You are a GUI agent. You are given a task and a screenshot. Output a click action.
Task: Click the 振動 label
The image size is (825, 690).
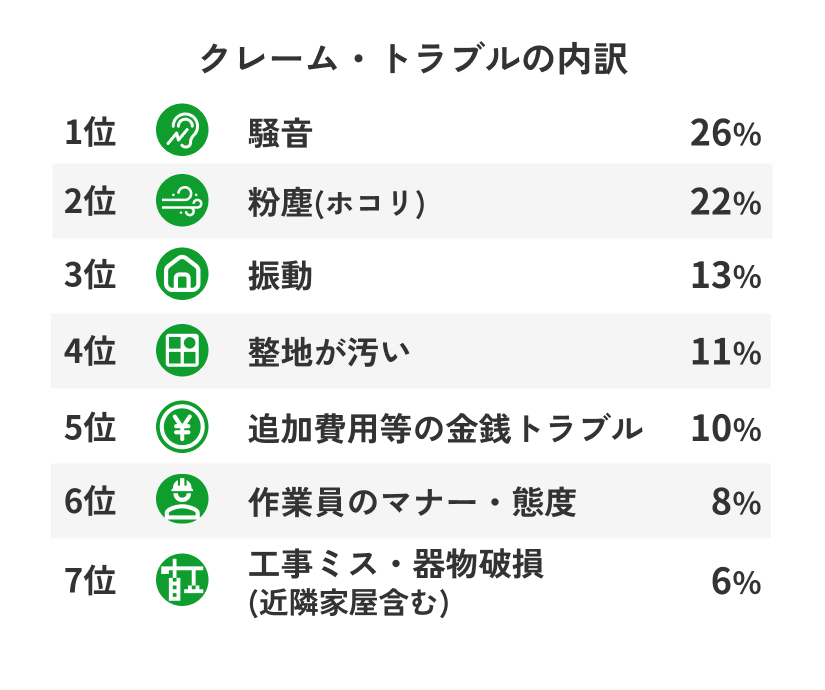(280, 276)
